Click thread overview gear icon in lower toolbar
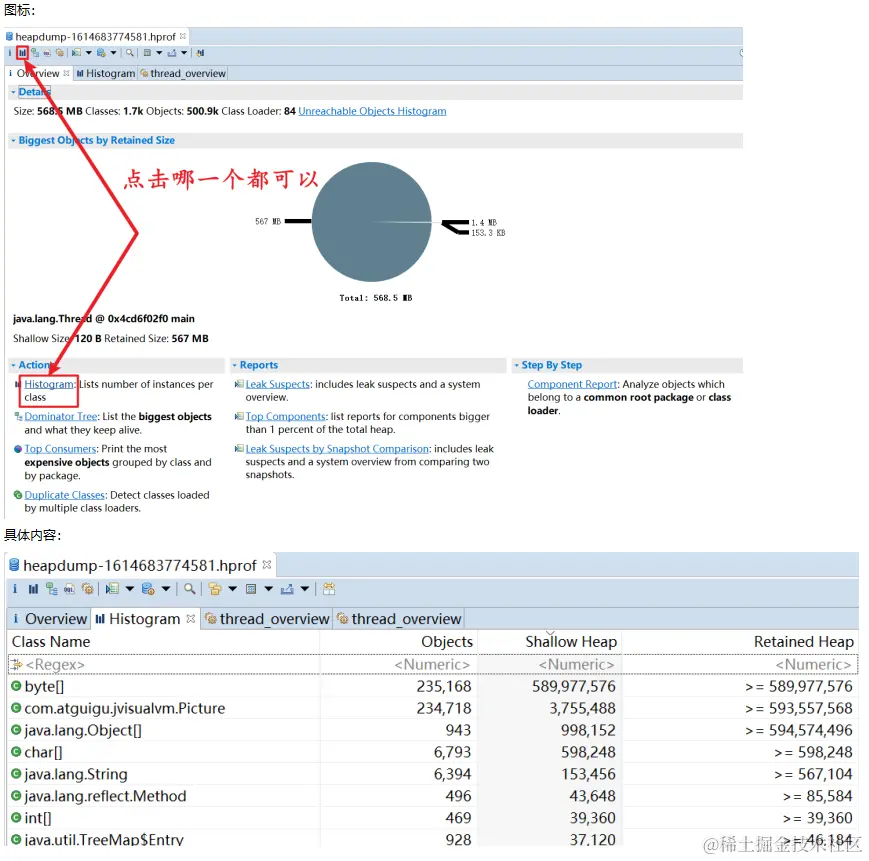Screen dimensions: 869x861 pyautogui.click(x=87, y=589)
